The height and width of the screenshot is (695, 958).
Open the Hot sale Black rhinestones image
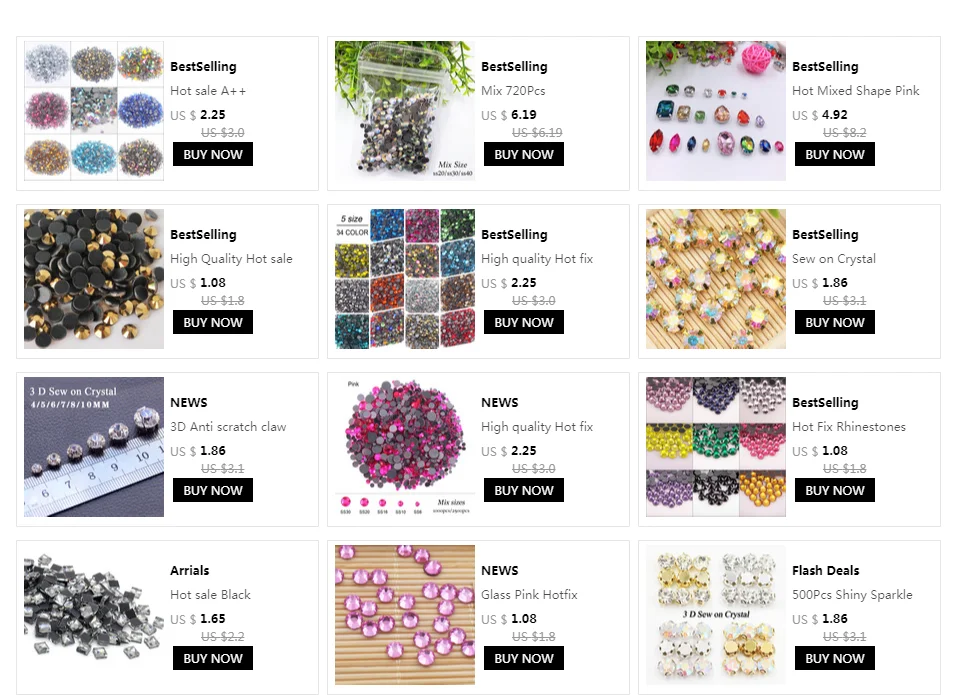click(x=93, y=614)
